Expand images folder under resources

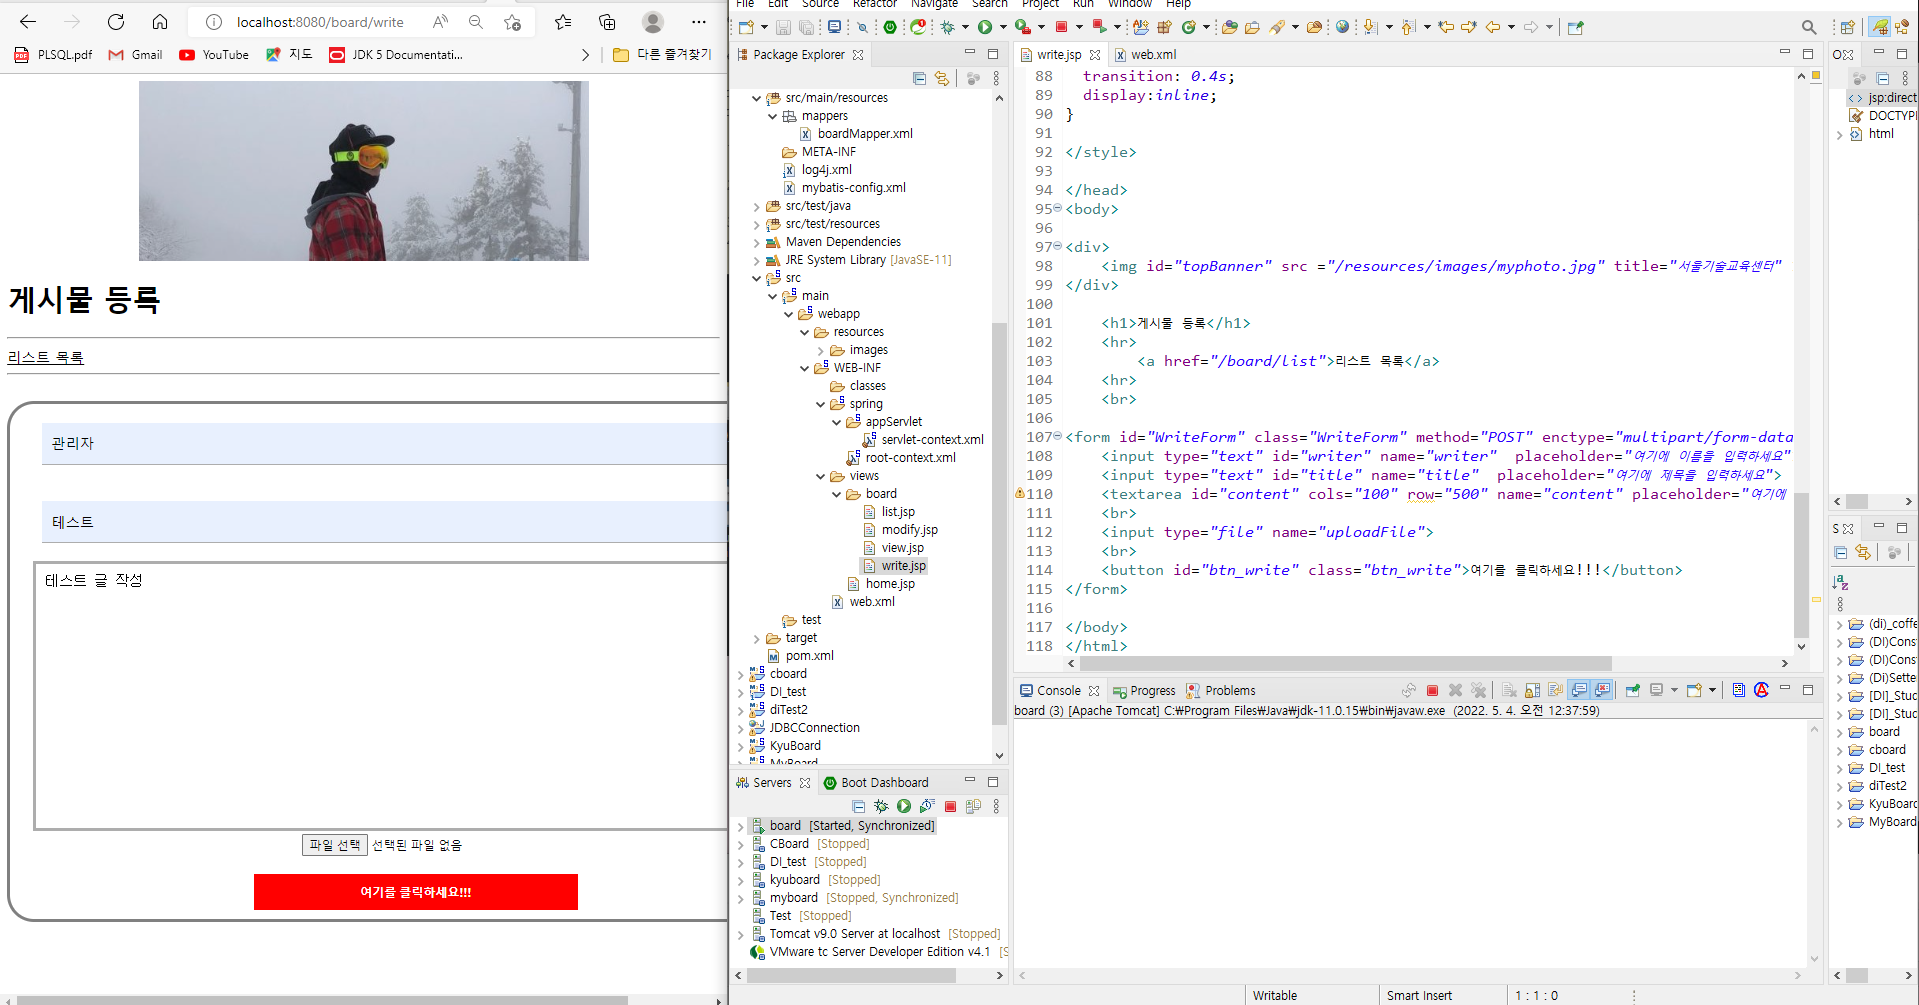(x=821, y=350)
